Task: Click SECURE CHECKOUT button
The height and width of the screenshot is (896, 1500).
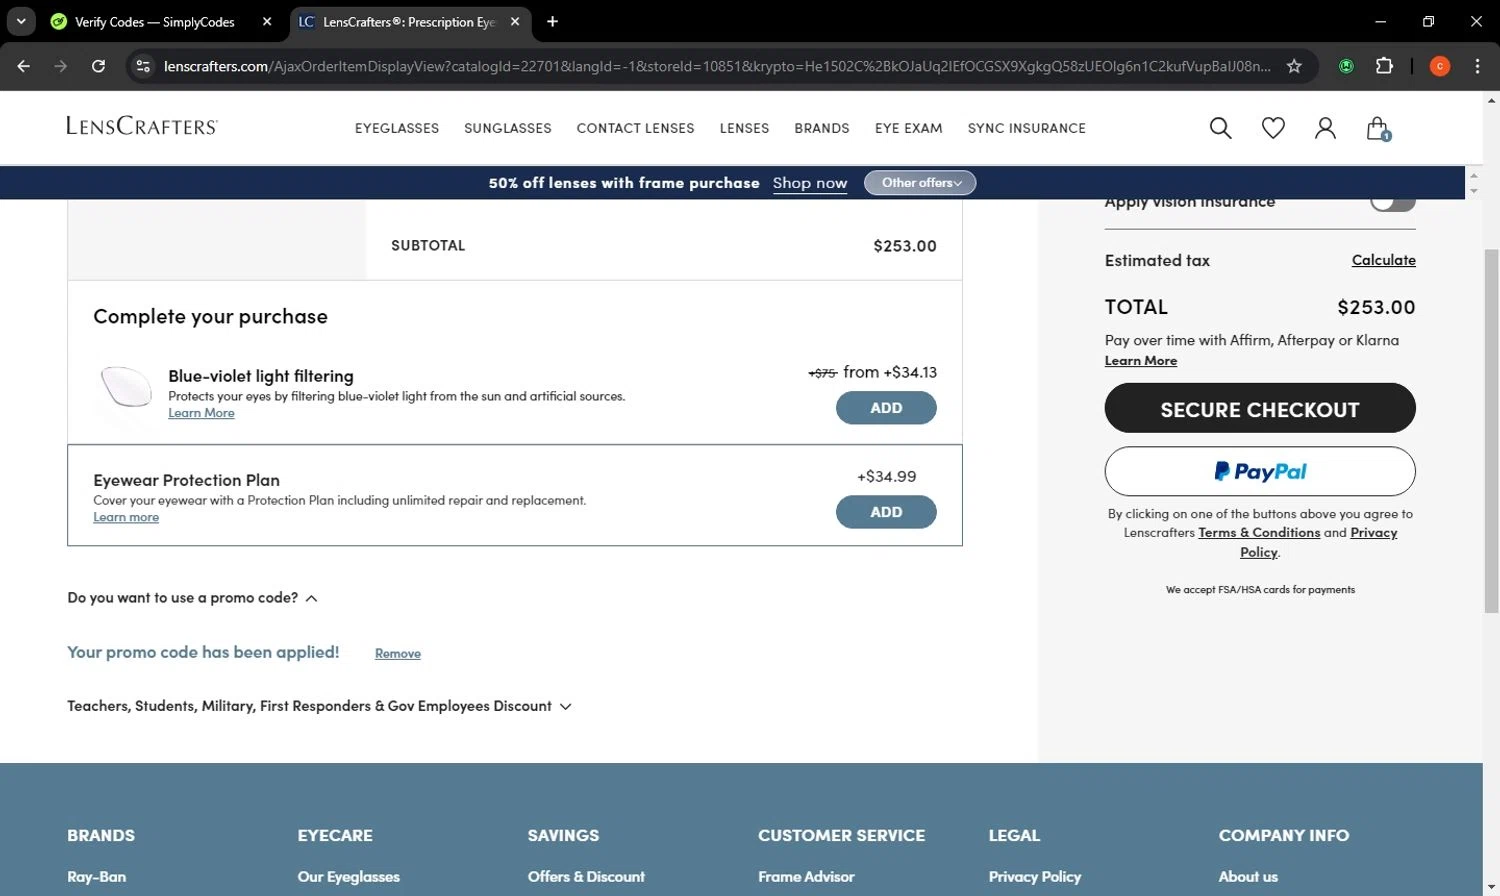Action: 1260,408
